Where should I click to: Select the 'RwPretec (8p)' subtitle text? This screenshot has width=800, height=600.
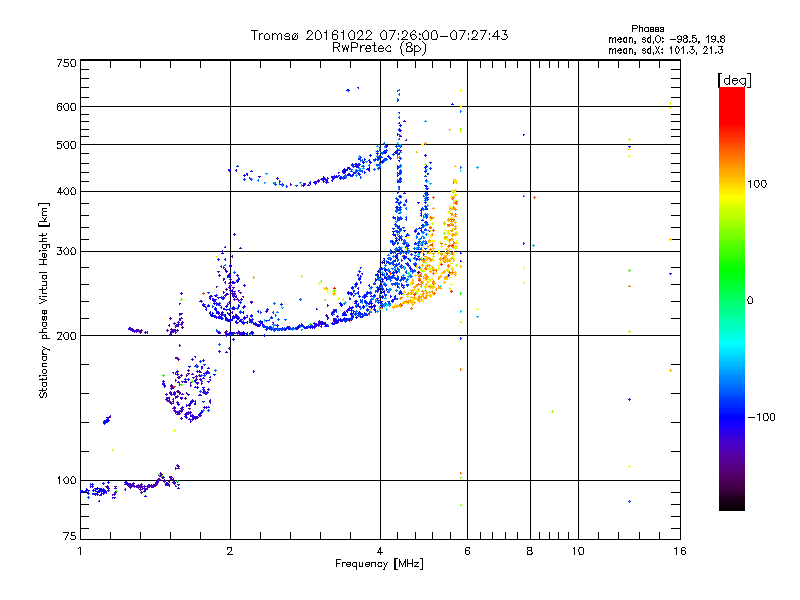click(379, 48)
